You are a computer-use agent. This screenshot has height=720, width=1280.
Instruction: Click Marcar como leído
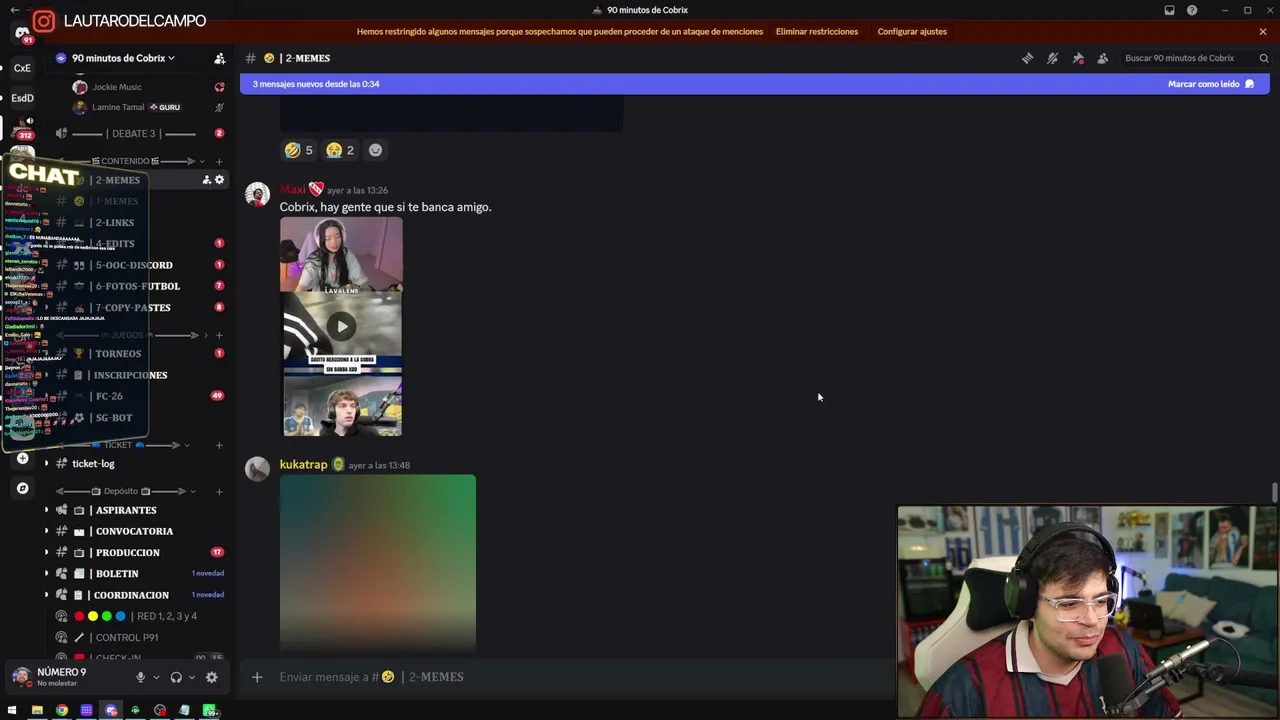pos(1211,84)
